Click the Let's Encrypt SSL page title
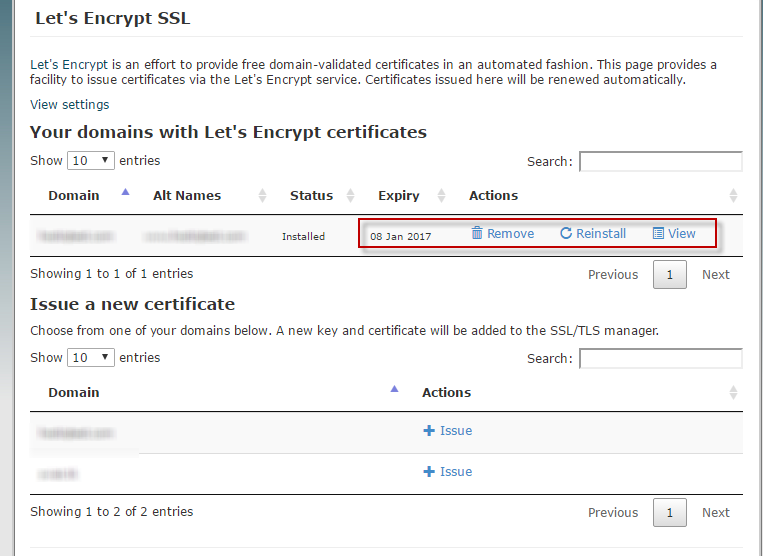 pos(113,18)
